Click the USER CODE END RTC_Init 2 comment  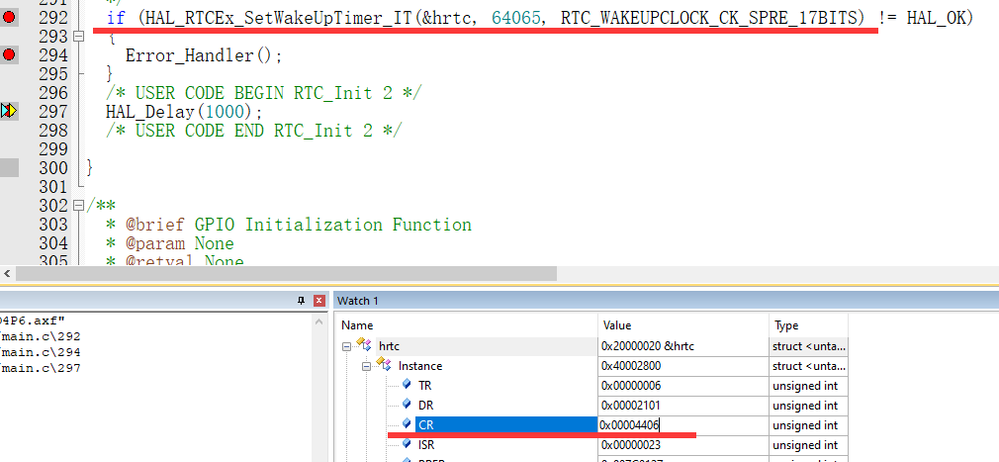(254, 131)
